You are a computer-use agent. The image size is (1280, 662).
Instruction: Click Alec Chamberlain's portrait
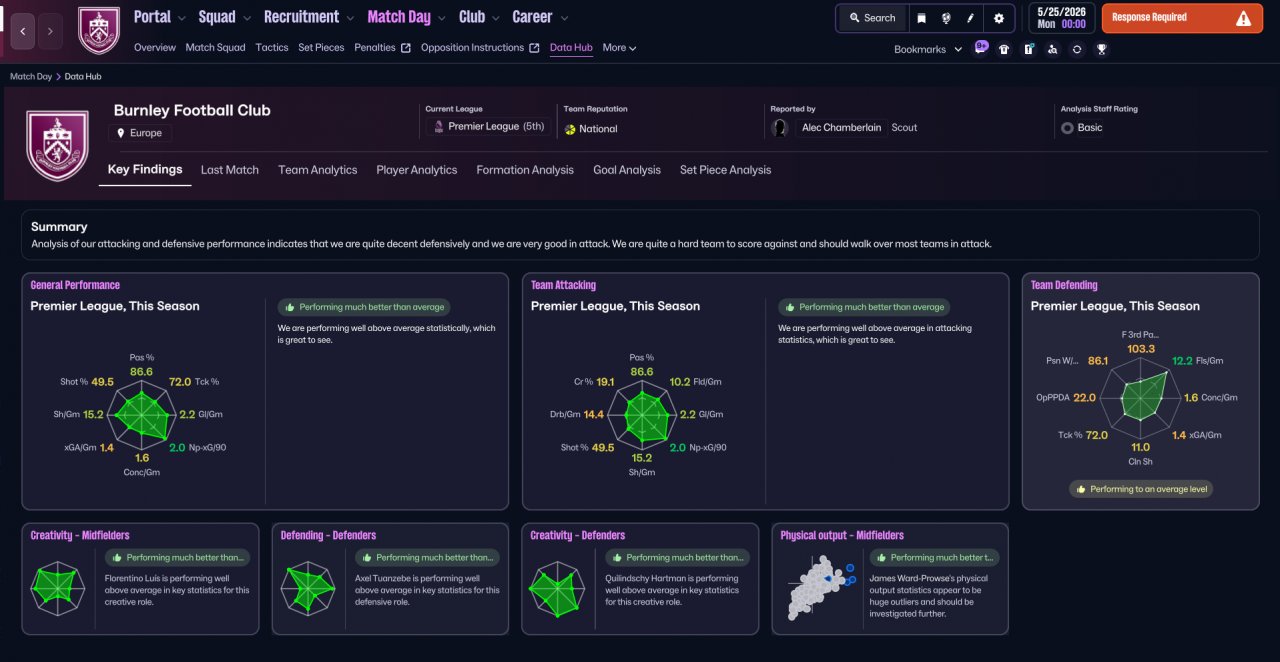point(780,128)
